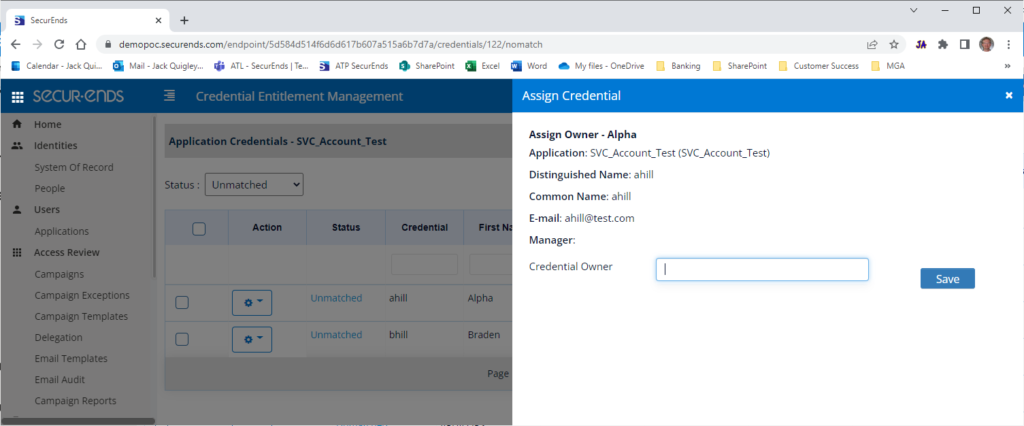Screen dimensions: 1024x426
Task: Select the header select-all checkbox
Action: 199,228
